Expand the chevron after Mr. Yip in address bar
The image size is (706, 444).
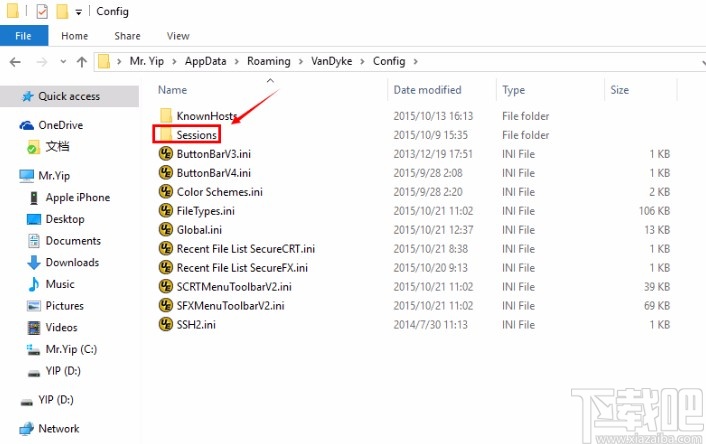click(x=174, y=61)
